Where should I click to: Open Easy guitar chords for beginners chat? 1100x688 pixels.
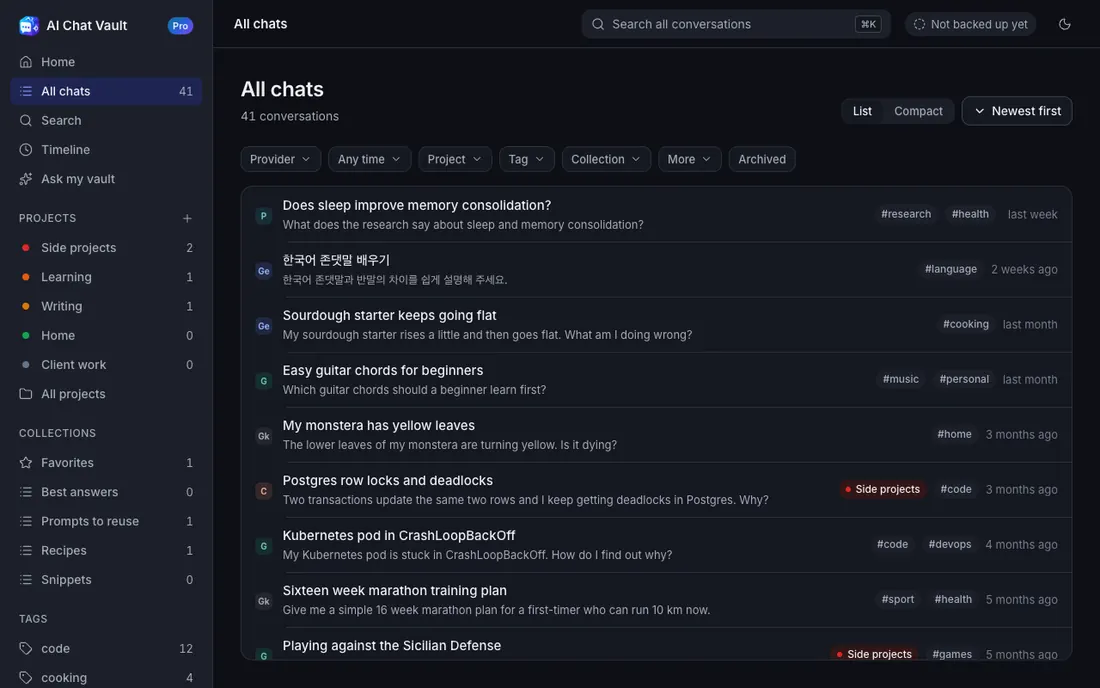(x=656, y=379)
